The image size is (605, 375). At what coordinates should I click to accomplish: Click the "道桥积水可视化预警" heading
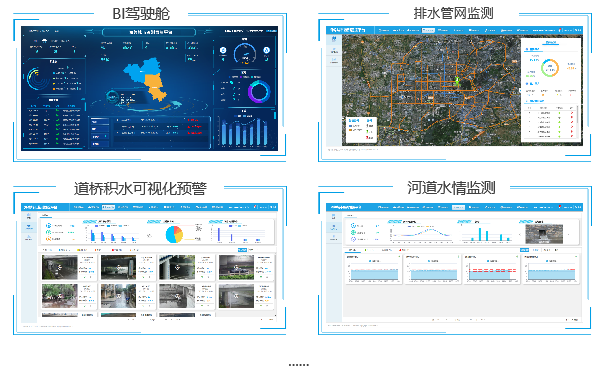point(140,189)
